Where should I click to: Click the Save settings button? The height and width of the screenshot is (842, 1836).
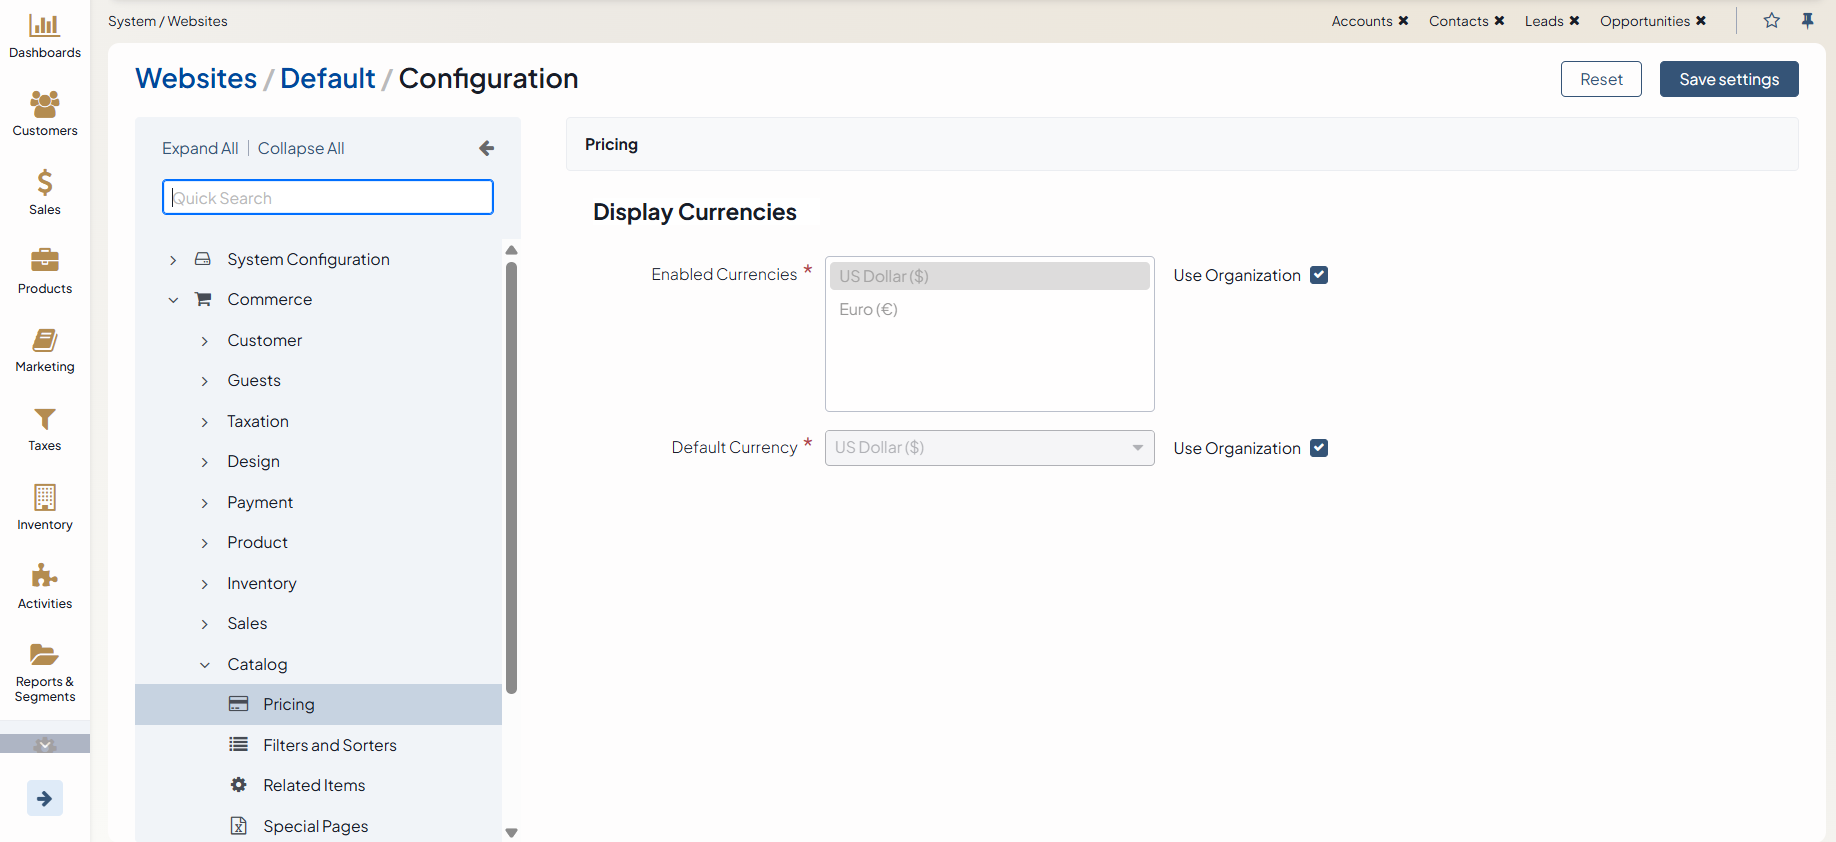(x=1728, y=79)
